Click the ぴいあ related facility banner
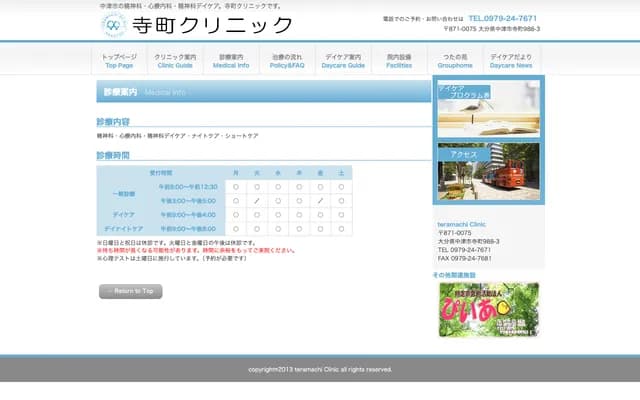The height and width of the screenshot is (400, 640). point(488,309)
